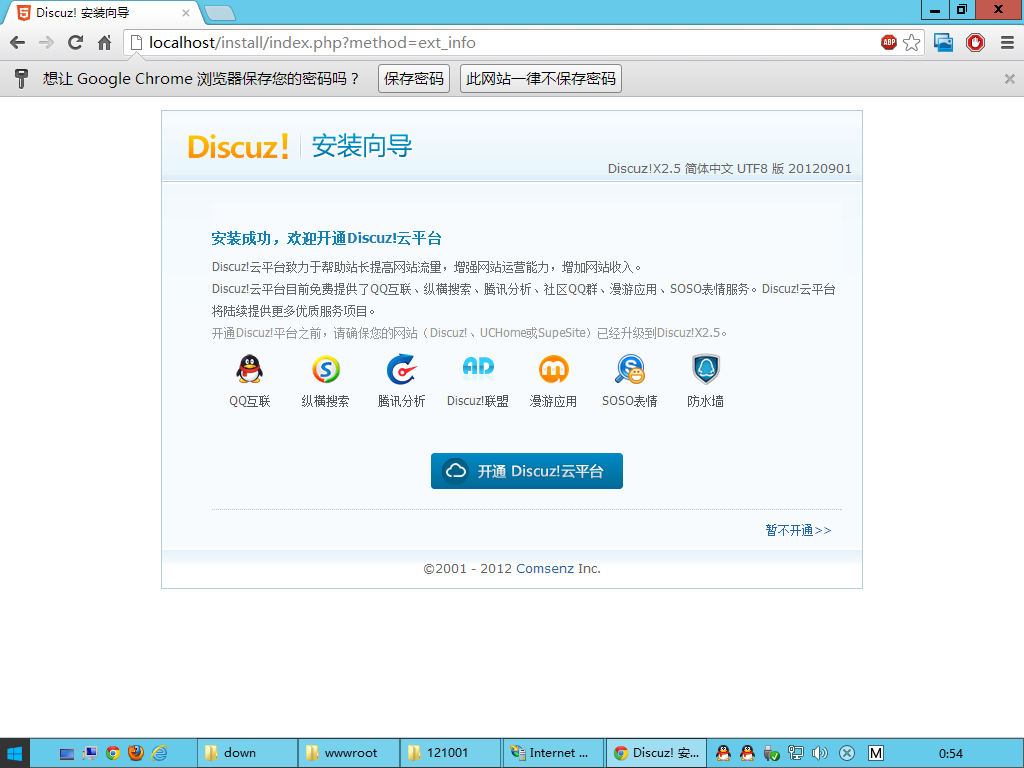Screen dimensions: 1024x768
Task: Click the 纵横搜索 icon
Action: [x=325, y=370]
